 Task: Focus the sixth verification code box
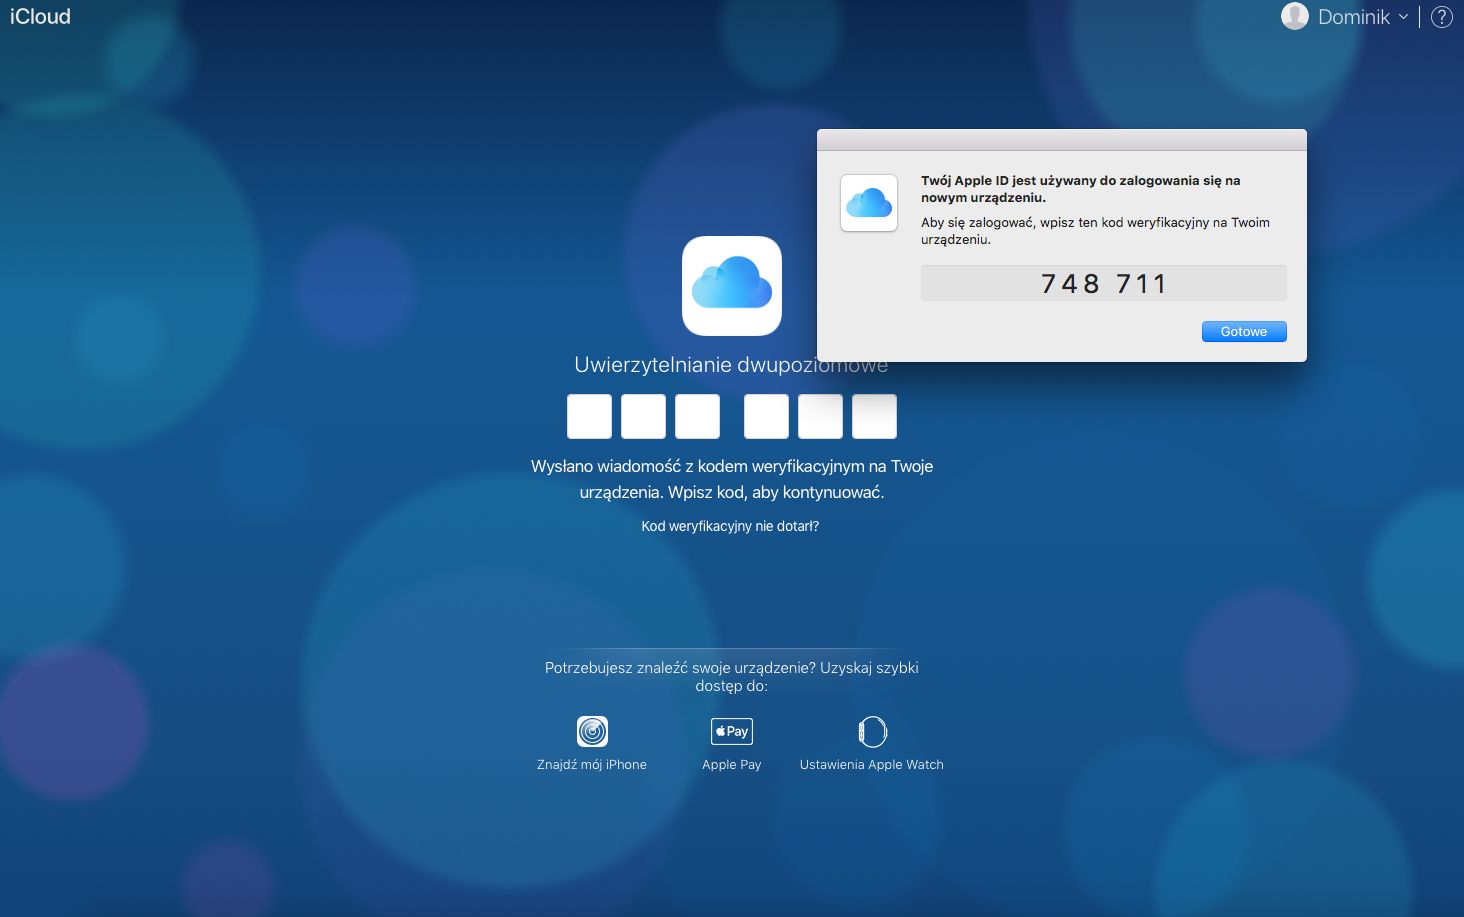click(874, 416)
